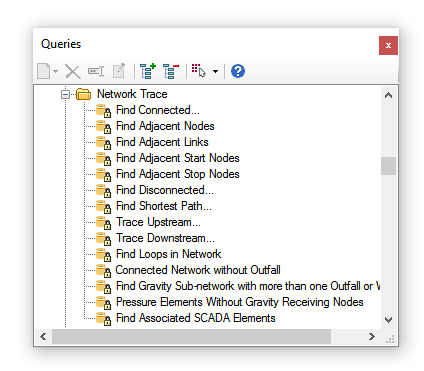
Task: Click the icon beside Find Adjacent Start Nodes
Action: coord(103,159)
